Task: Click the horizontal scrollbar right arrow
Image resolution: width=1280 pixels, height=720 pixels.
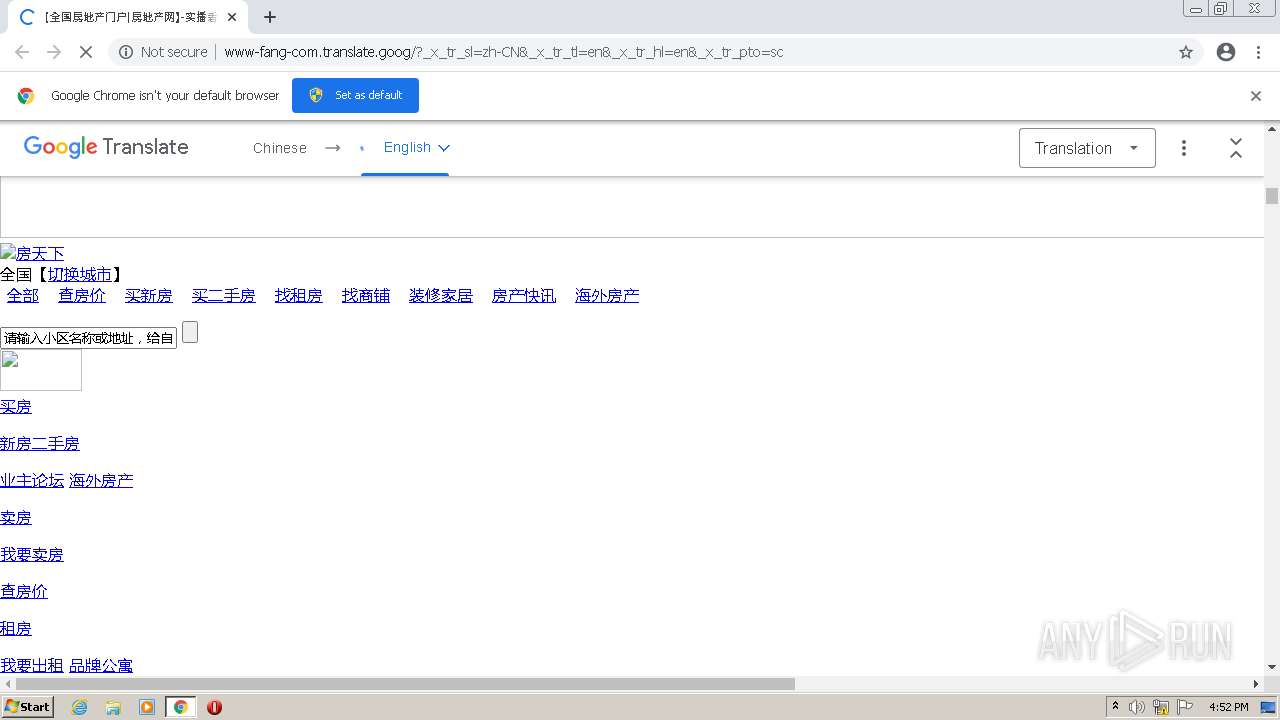Action: point(1257,684)
